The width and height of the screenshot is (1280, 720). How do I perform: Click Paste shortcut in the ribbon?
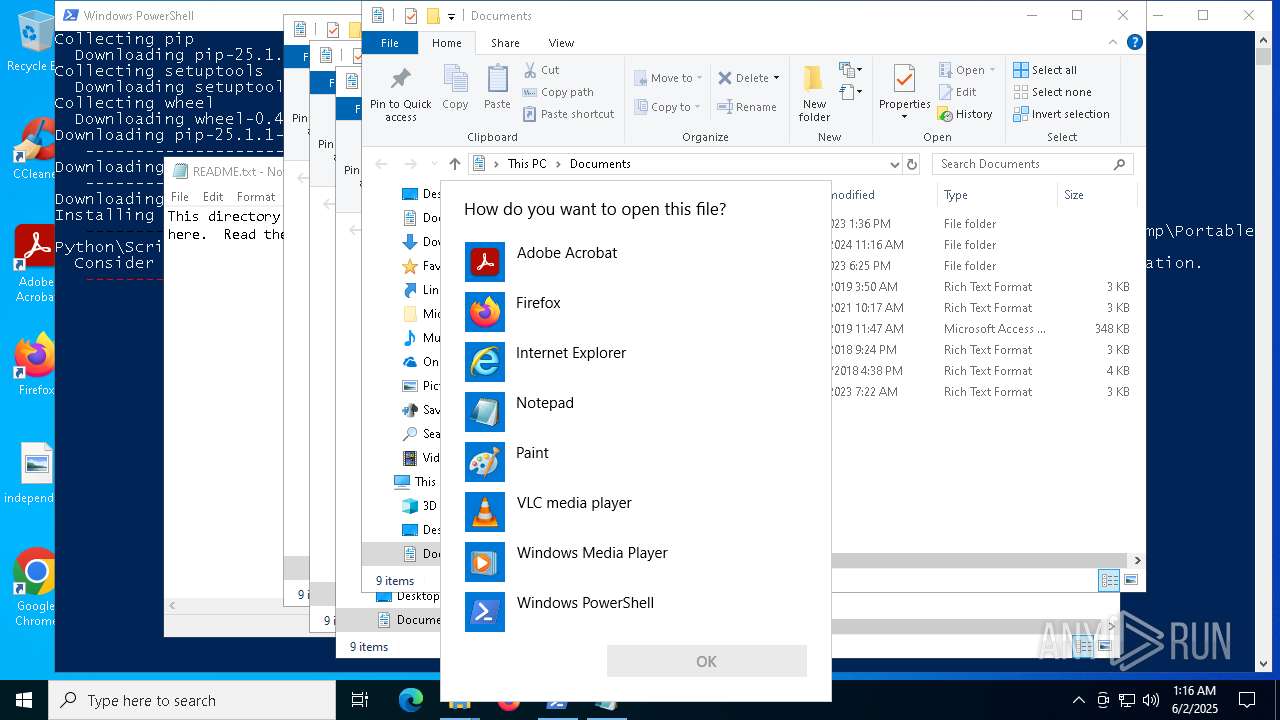click(568, 114)
